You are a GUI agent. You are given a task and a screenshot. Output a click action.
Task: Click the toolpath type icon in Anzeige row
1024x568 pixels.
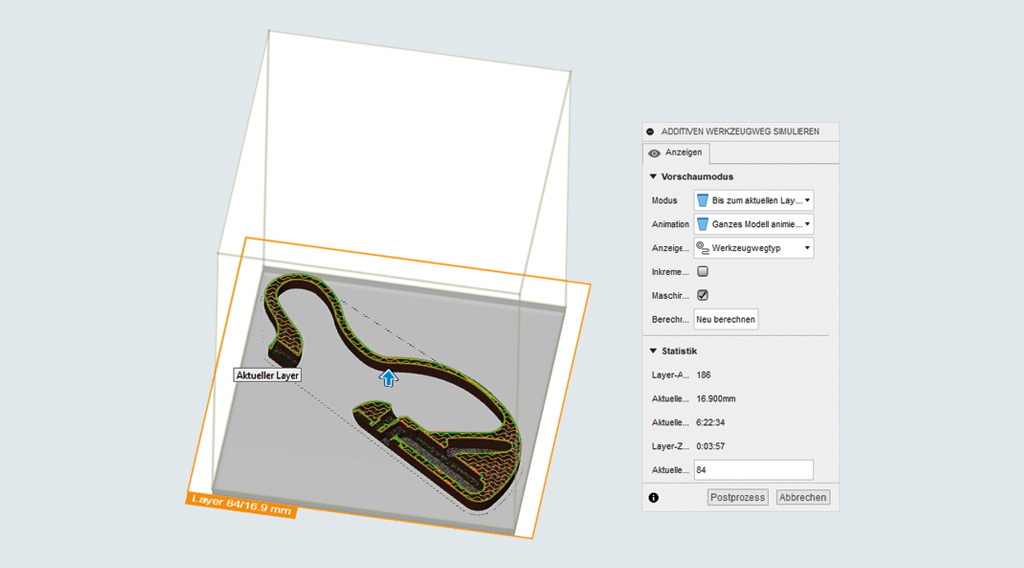tap(702, 247)
